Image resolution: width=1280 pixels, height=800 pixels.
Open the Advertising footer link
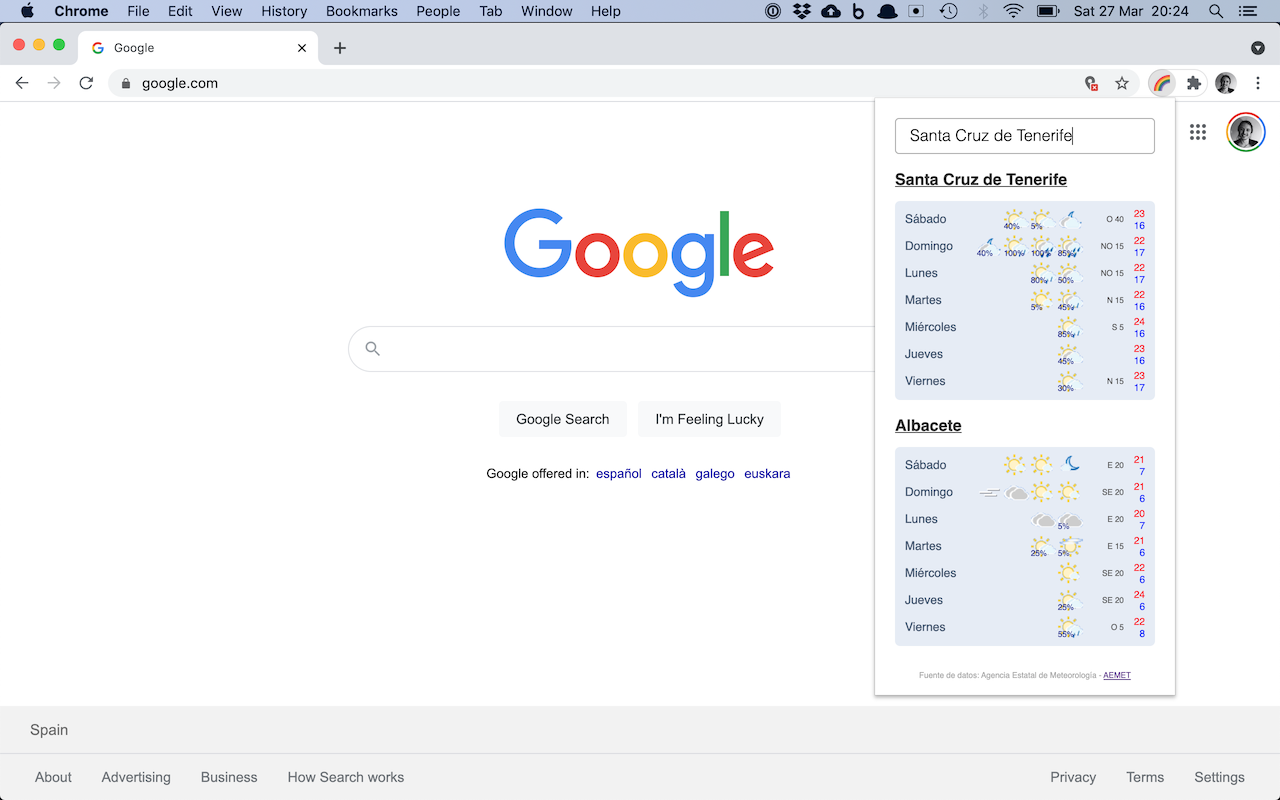pos(136,777)
